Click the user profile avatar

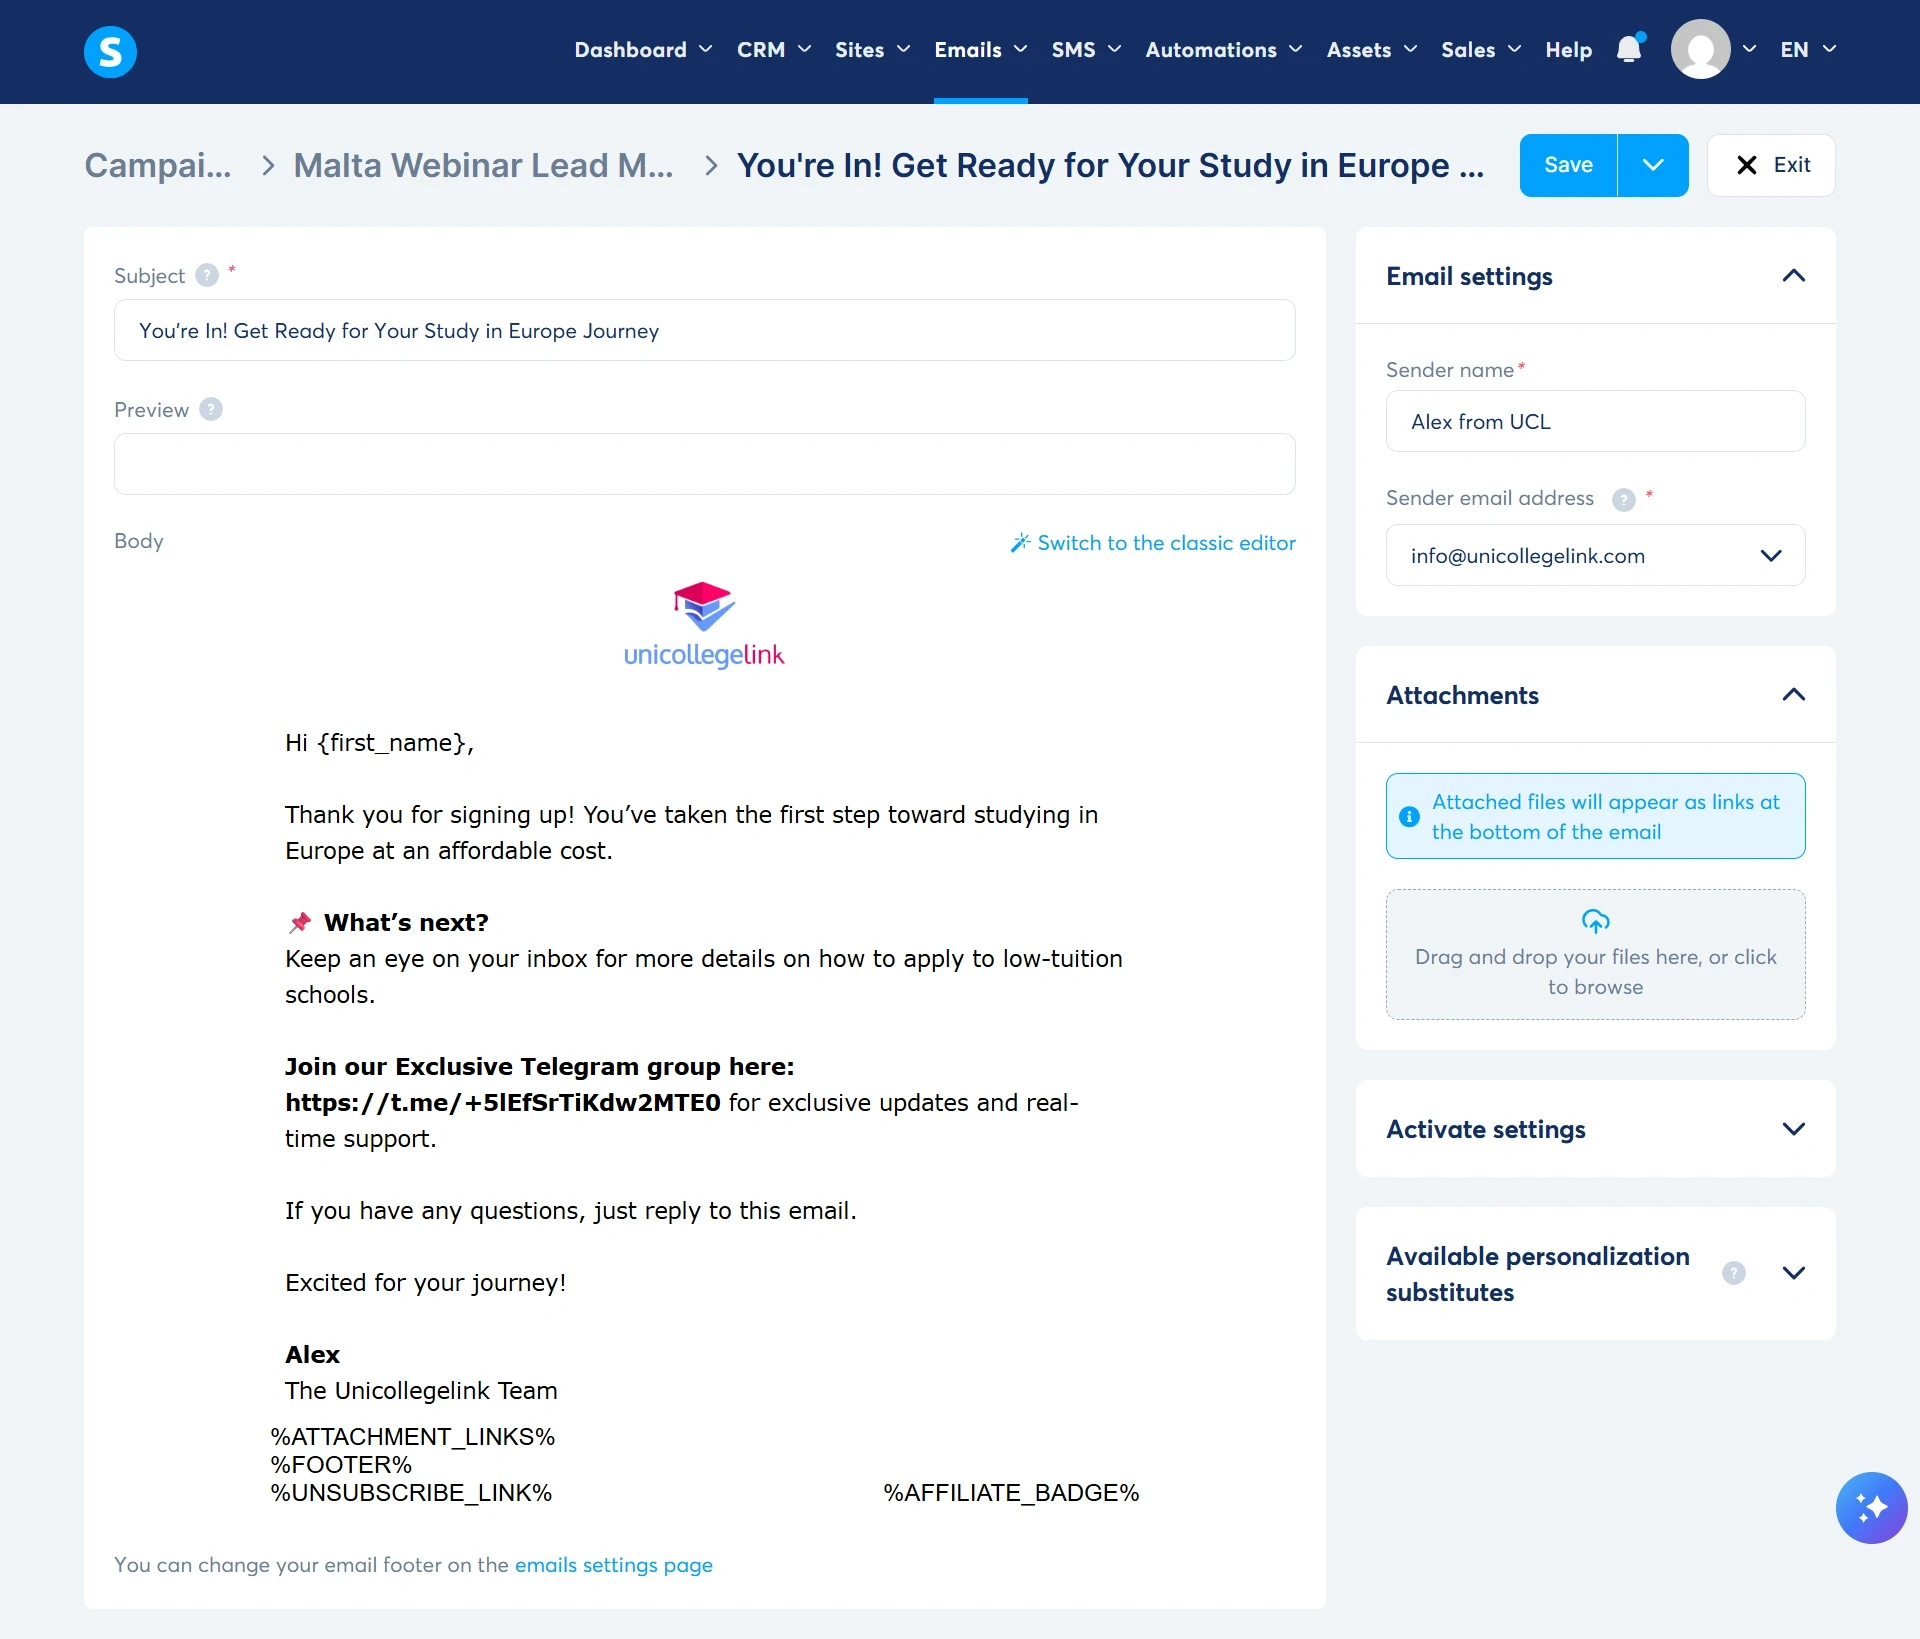1700,50
